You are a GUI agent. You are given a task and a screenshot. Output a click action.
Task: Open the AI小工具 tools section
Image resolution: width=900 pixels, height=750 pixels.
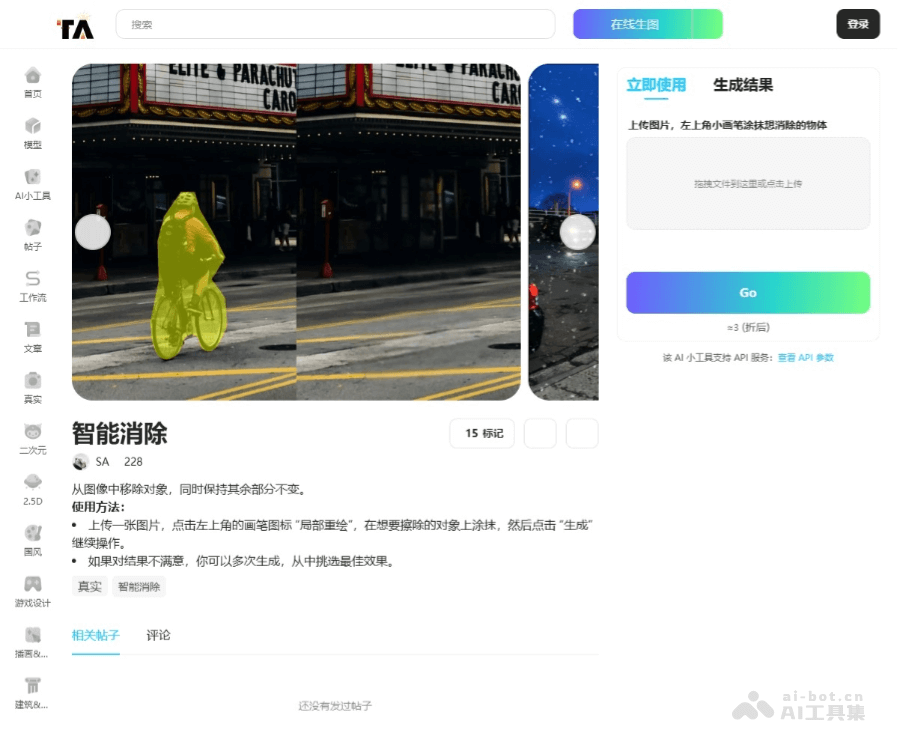tap(33, 185)
